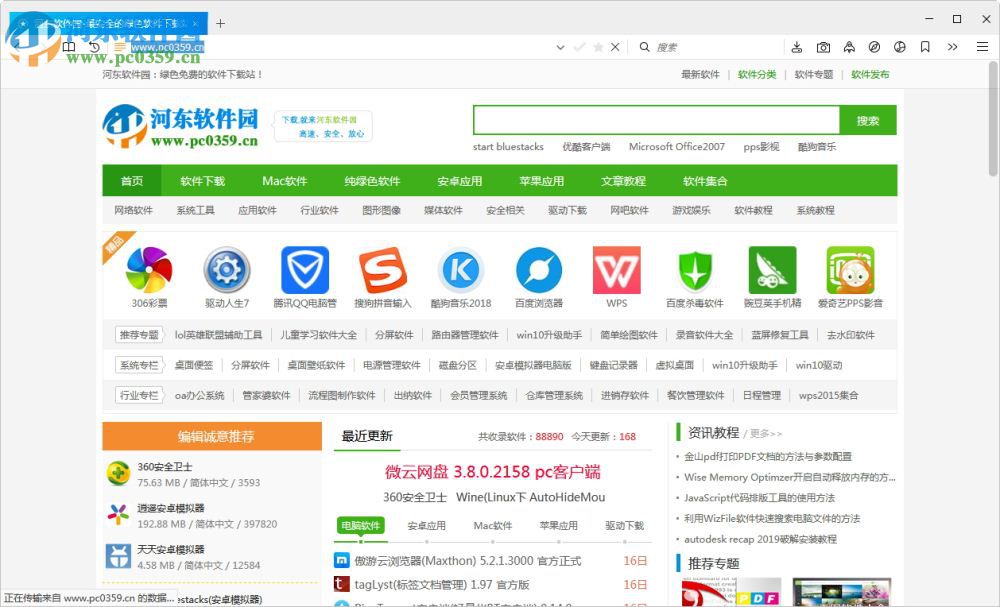Switch to the 安卓应用 tab
The width and height of the screenshot is (1000, 607).
[x=429, y=525]
